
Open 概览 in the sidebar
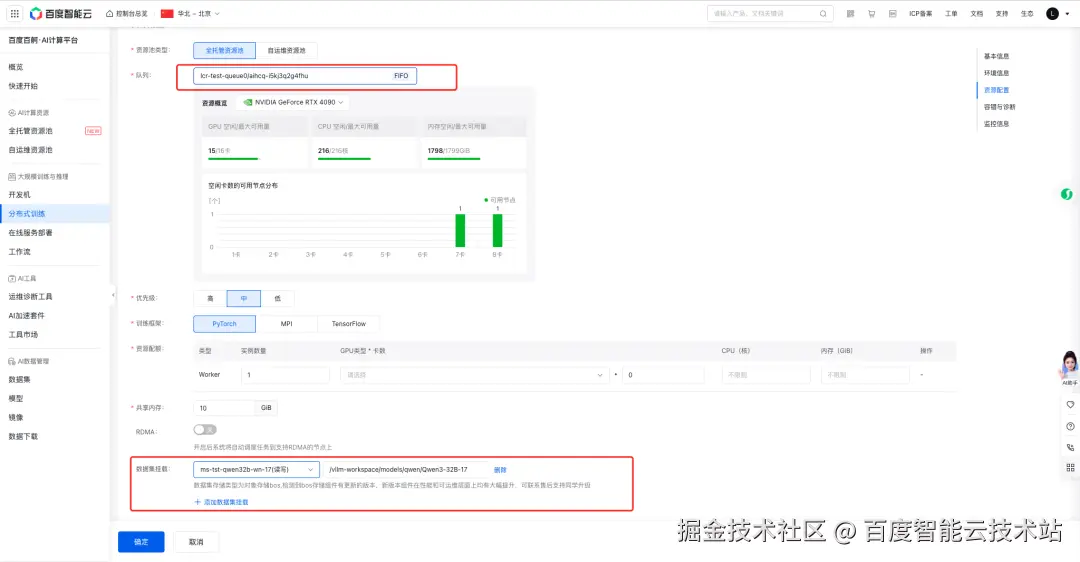(x=16, y=67)
